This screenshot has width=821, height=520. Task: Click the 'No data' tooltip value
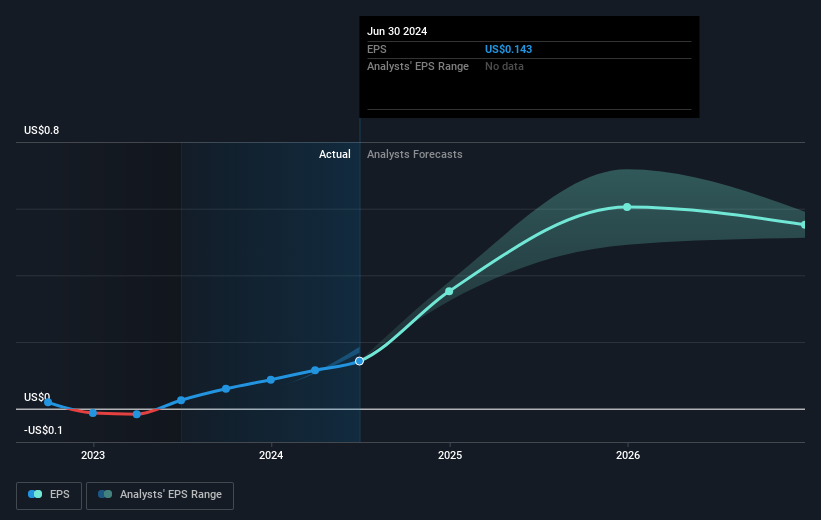(x=504, y=67)
